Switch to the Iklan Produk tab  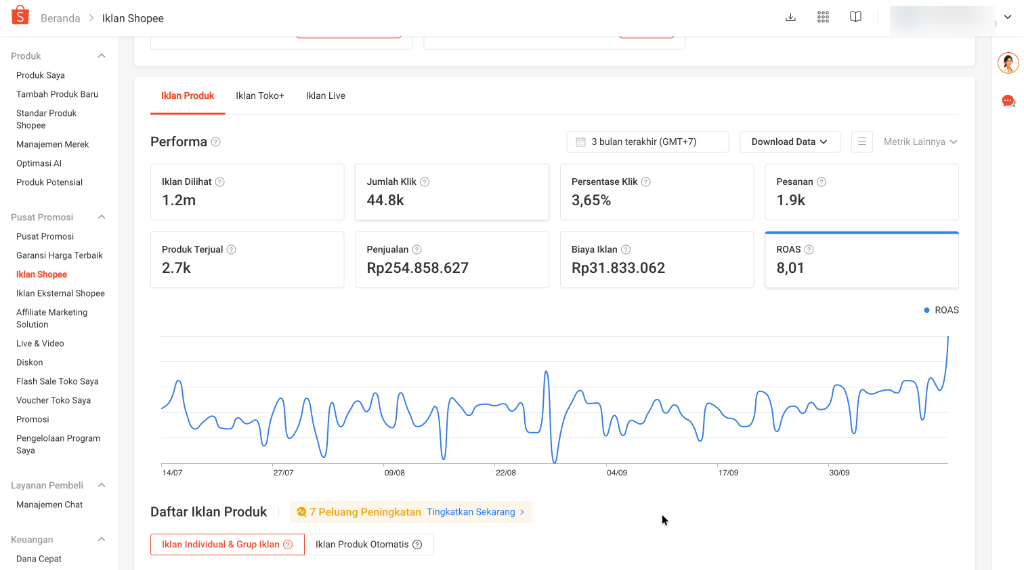pos(187,96)
